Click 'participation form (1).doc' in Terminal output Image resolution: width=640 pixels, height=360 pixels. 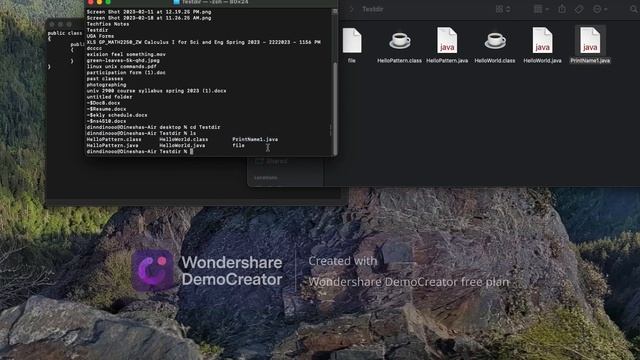point(126,73)
